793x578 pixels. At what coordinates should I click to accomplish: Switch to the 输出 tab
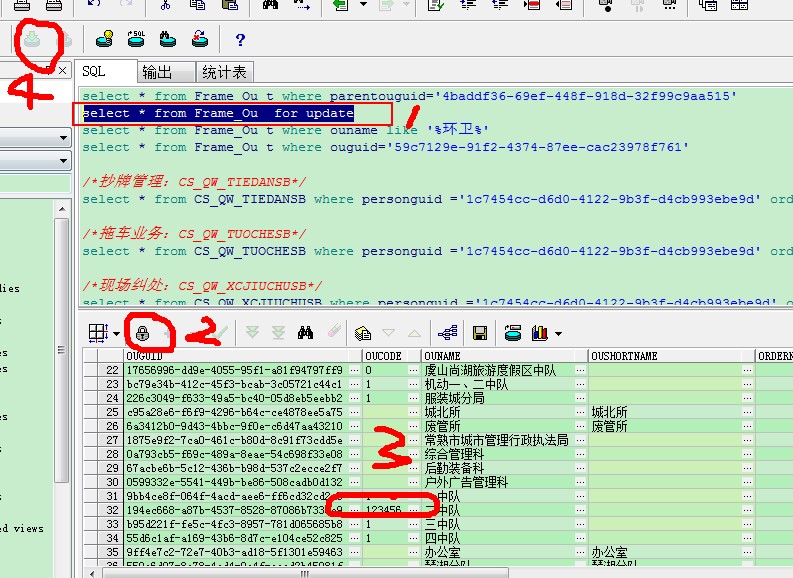coord(156,72)
